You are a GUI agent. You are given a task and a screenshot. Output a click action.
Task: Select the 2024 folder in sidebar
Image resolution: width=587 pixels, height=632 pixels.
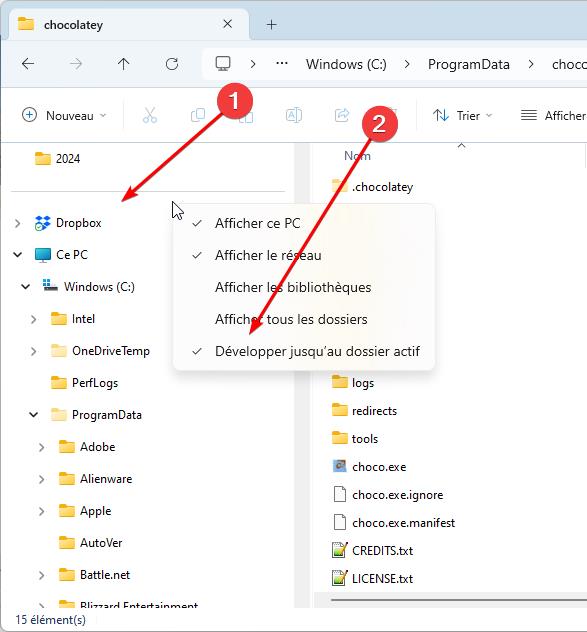pos(58,158)
